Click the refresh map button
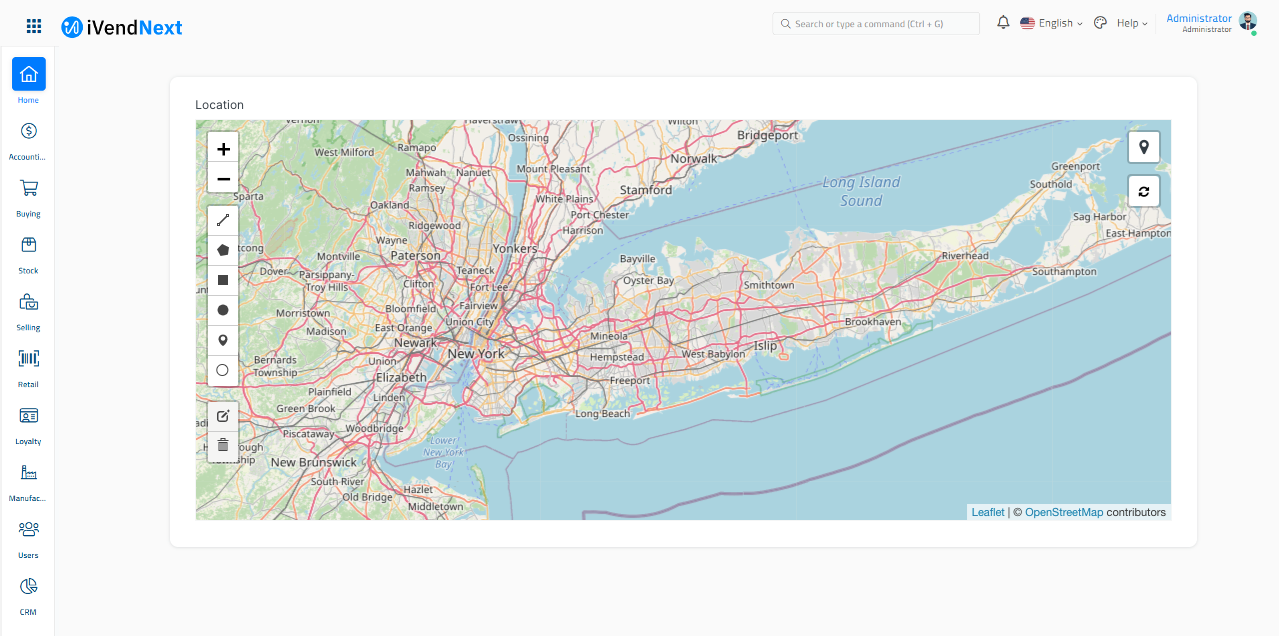The image size is (1279, 636). point(1144,191)
